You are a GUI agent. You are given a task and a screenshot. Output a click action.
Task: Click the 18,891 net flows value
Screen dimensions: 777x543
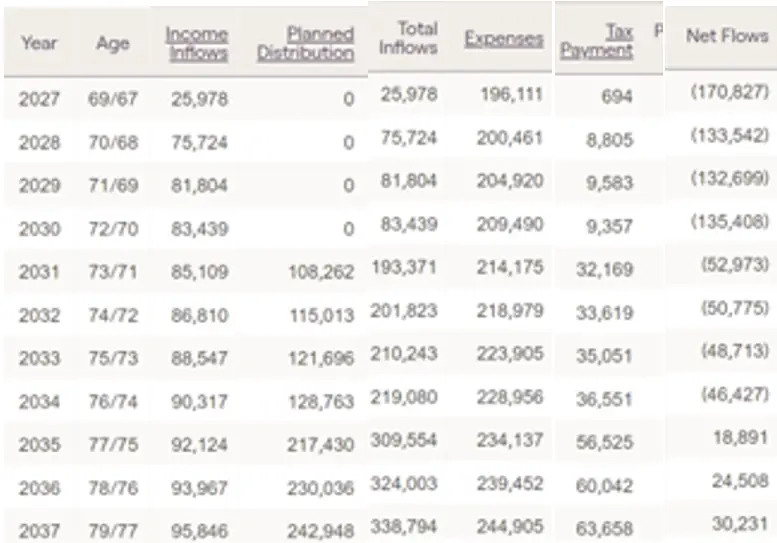tap(741, 437)
